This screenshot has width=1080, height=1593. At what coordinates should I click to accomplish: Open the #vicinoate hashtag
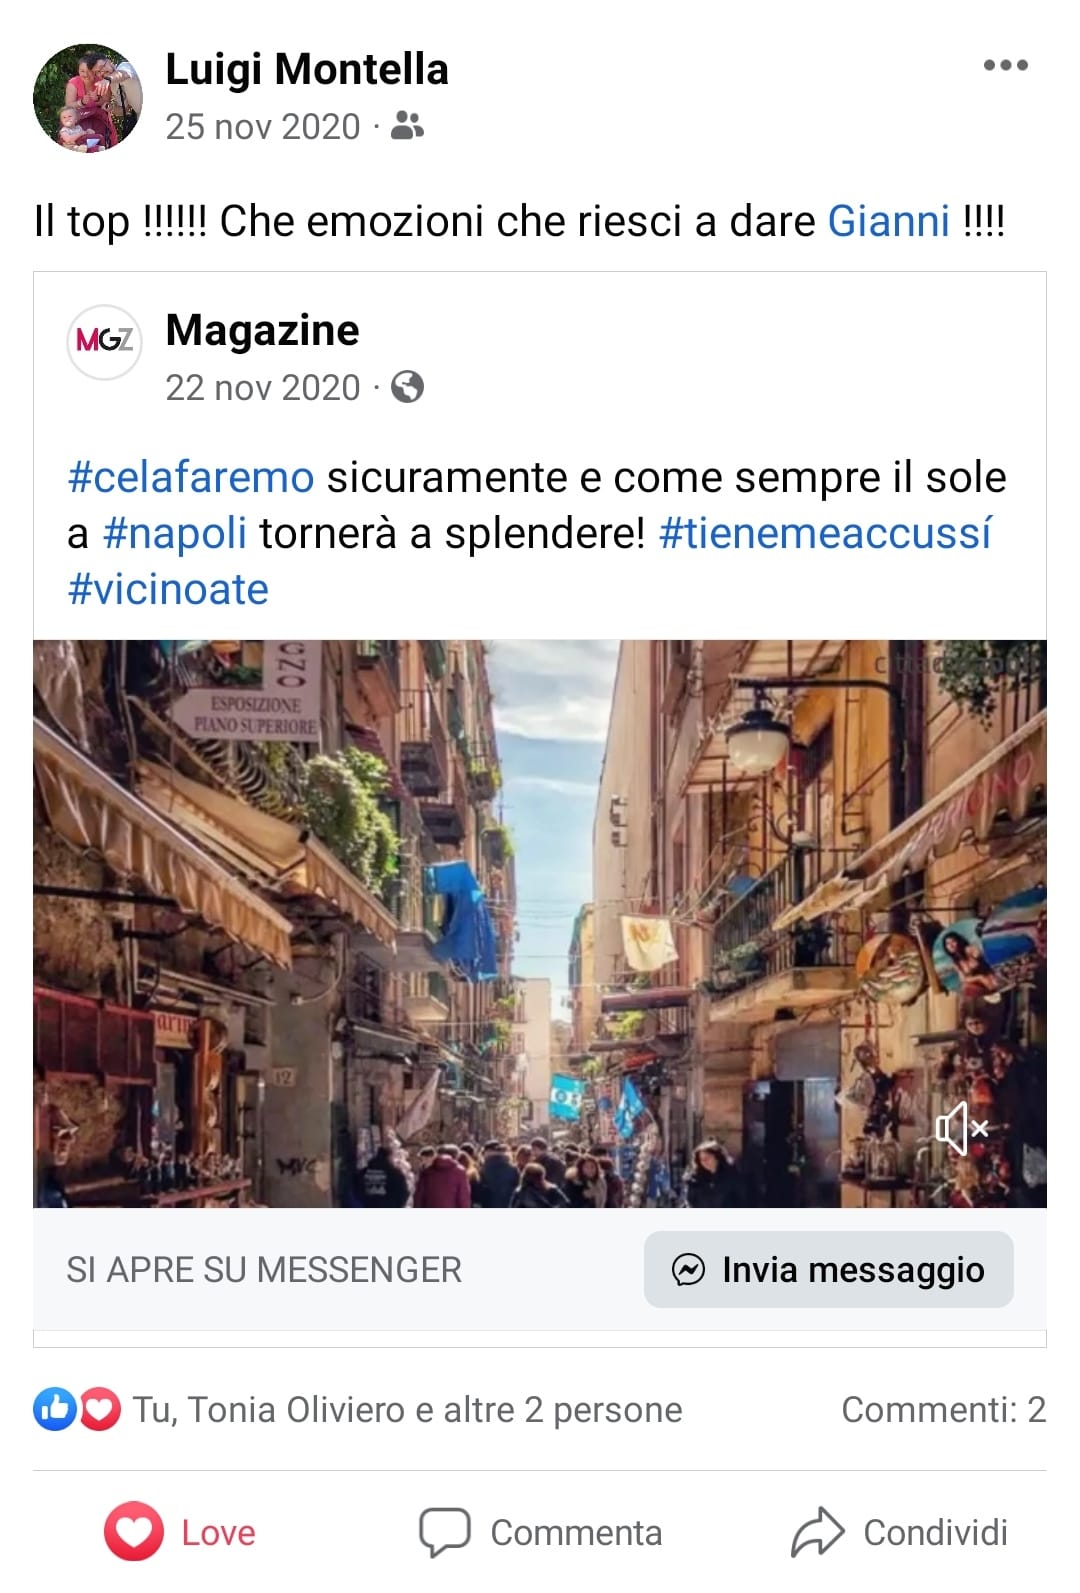pyautogui.click(x=168, y=589)
